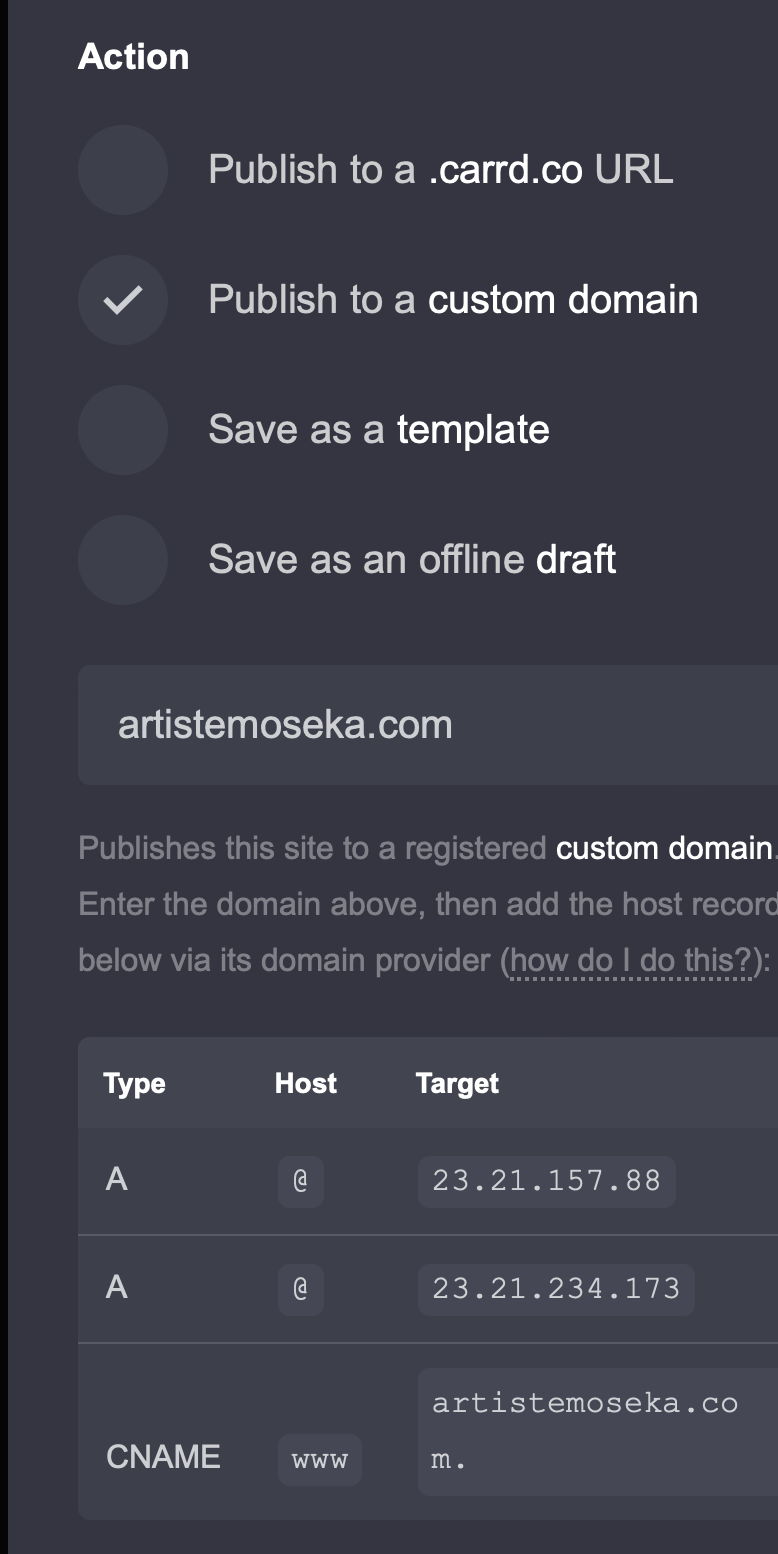Viewport: 778px width, 1554px height.
Task: Choose the Save as a template radio button
Action: tap(123, 430)
